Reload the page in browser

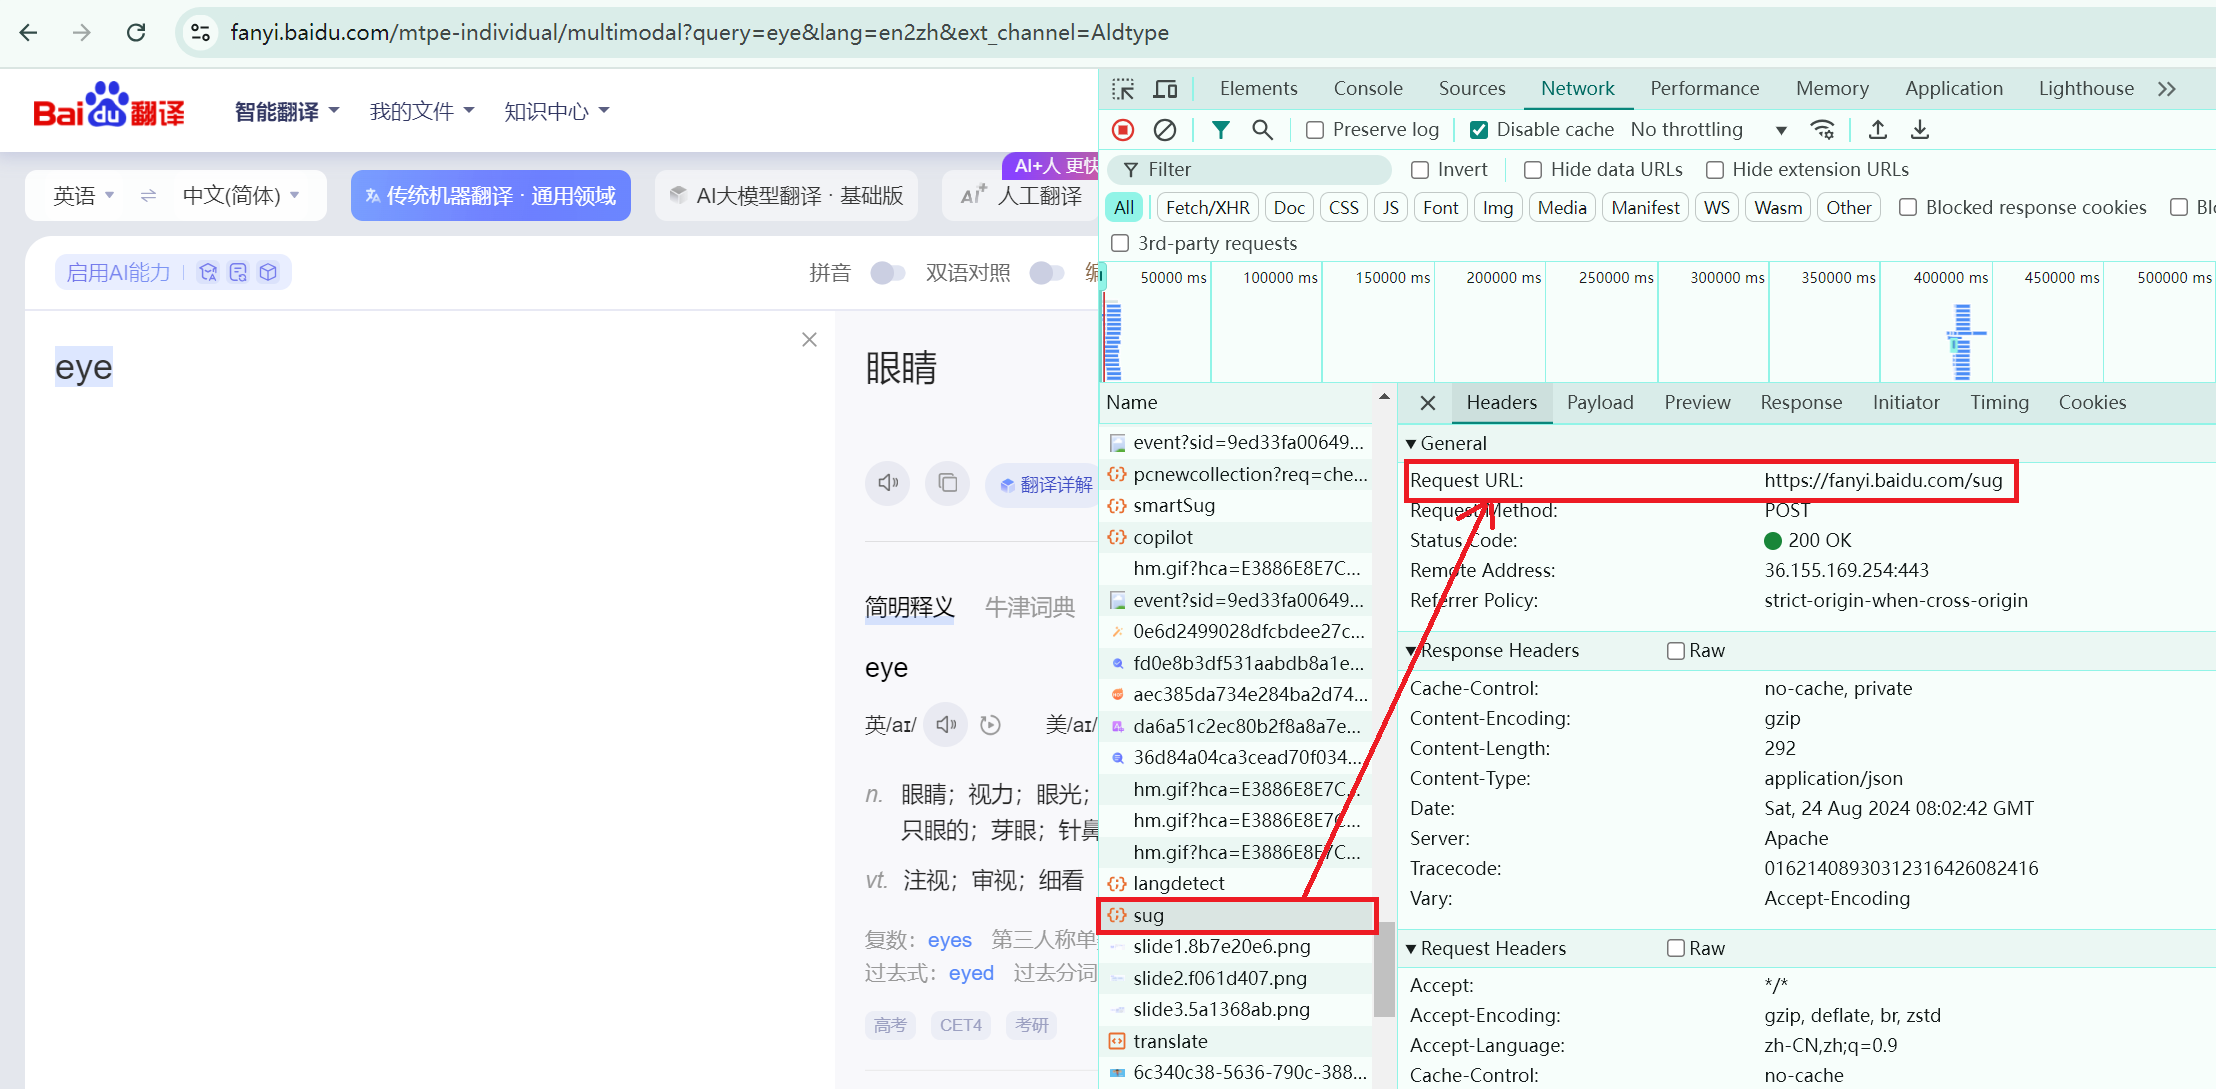[x=136, y=33]
